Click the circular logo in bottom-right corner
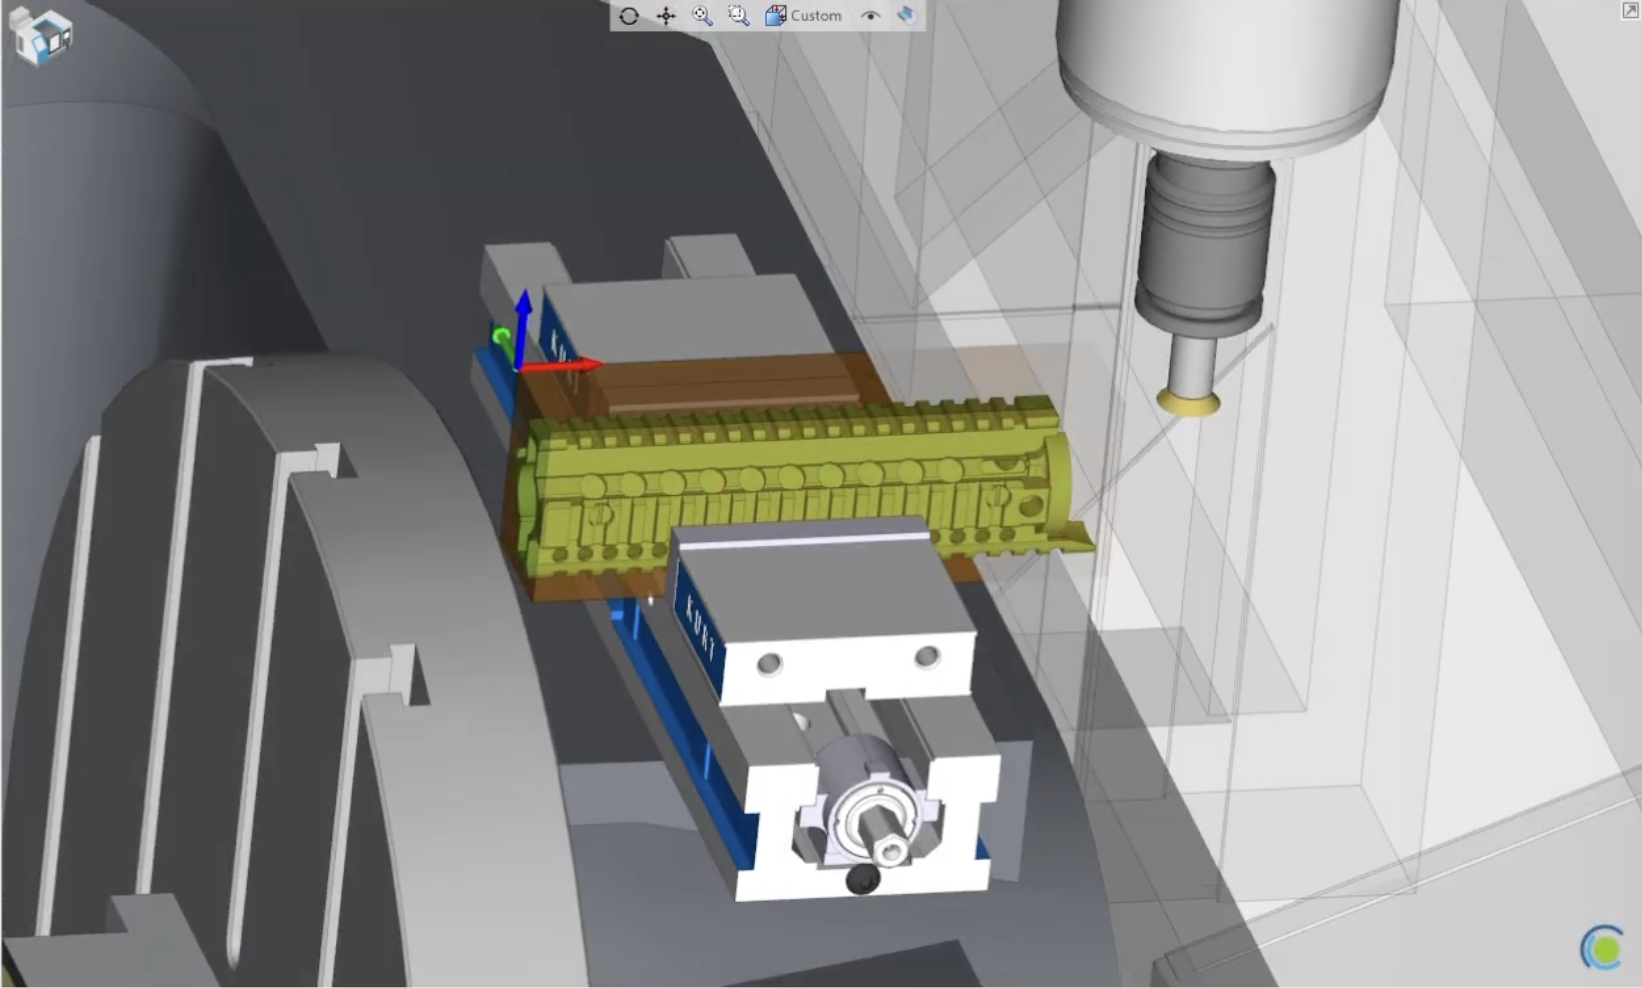1642x988 pixels. tap(1602, 947)
